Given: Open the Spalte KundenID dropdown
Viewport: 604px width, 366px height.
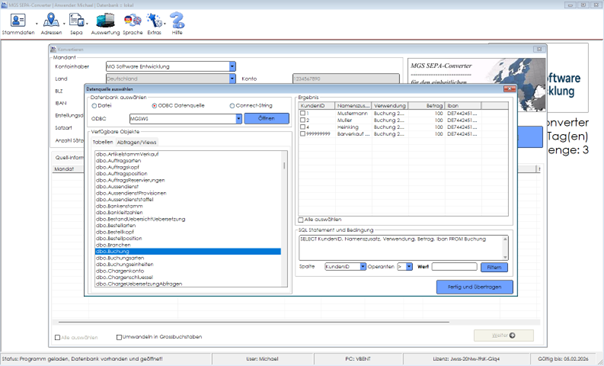Looking at the screenshot, I should click(363, 267).
